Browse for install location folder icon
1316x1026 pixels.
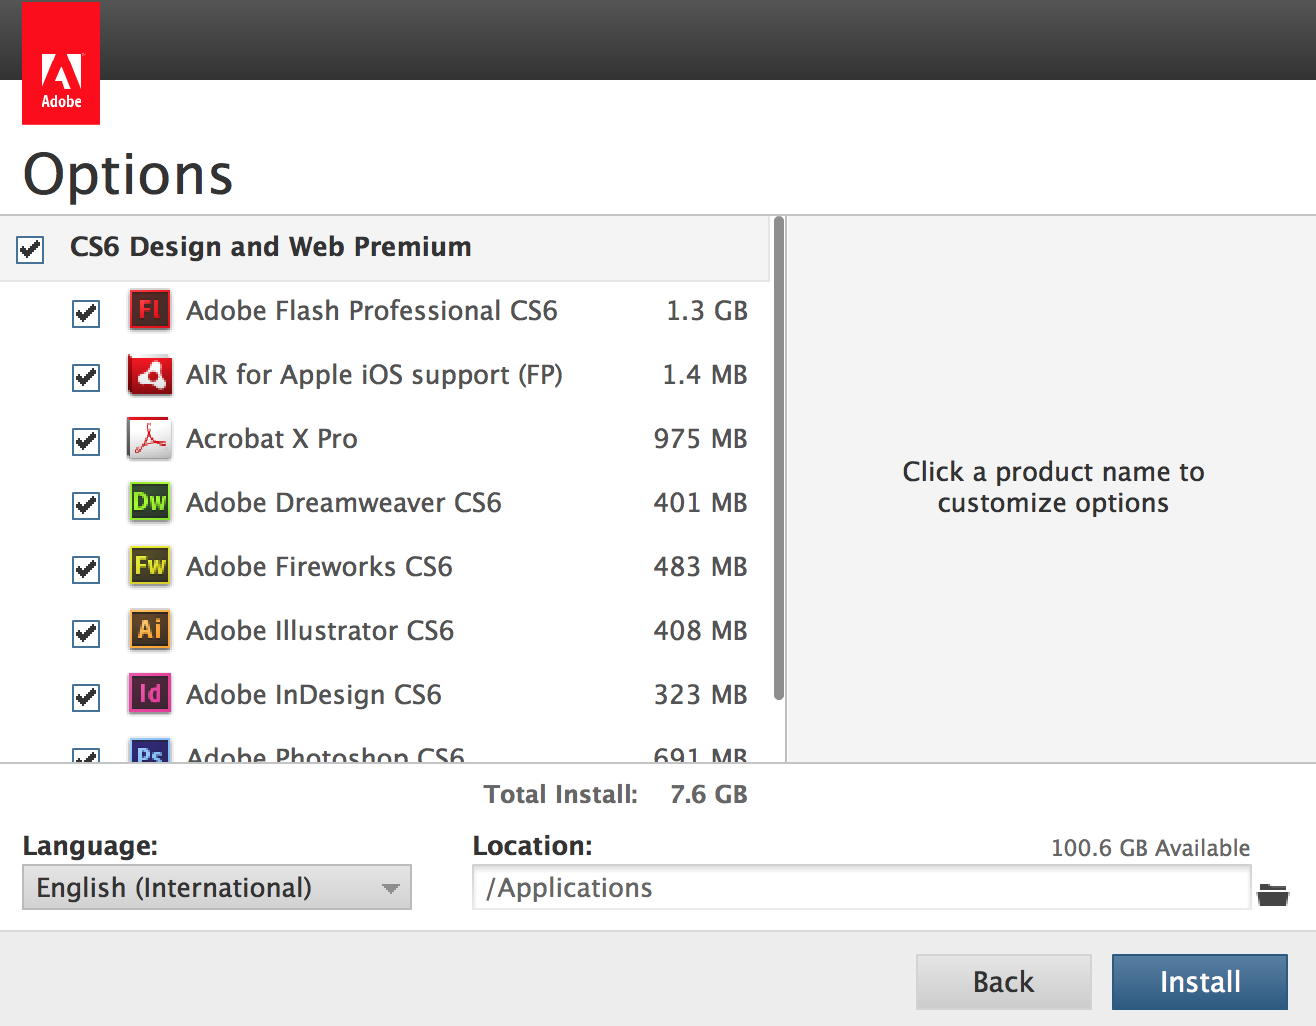[1273, 894]
